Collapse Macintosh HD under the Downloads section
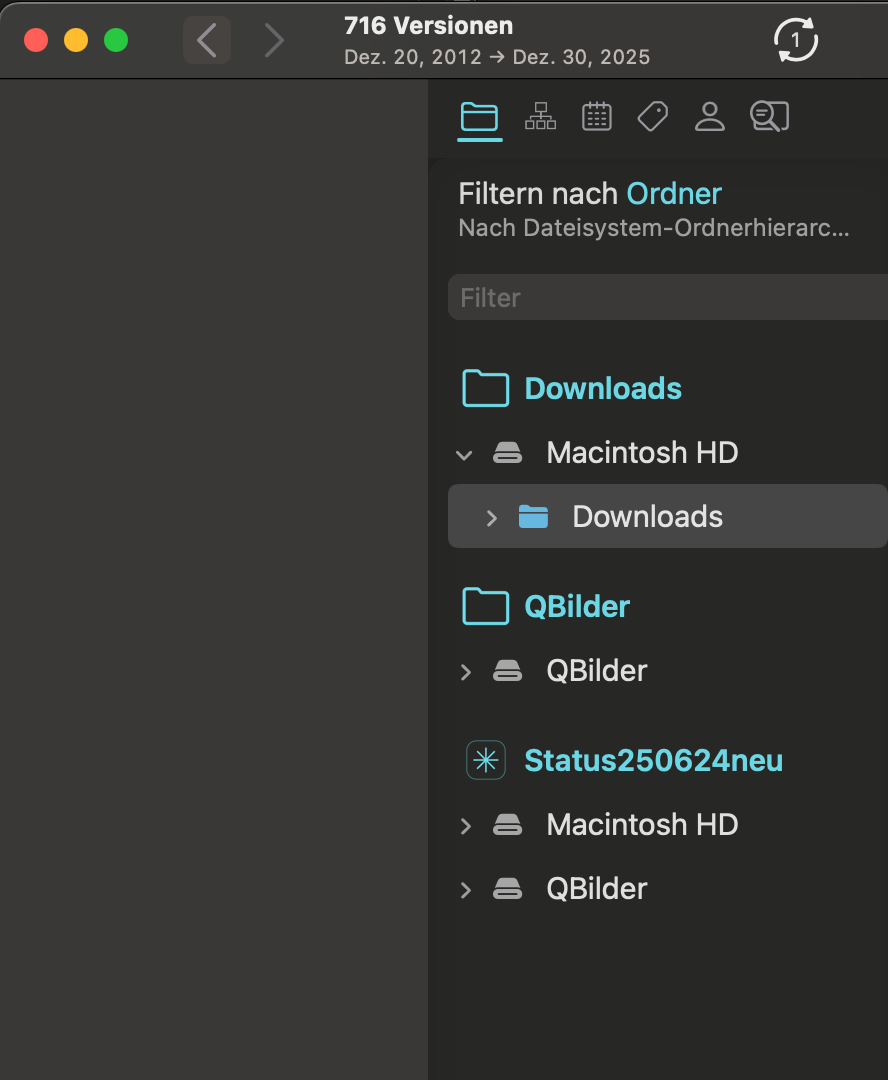Screen dimensions: 888x1080 click(464, 454)
